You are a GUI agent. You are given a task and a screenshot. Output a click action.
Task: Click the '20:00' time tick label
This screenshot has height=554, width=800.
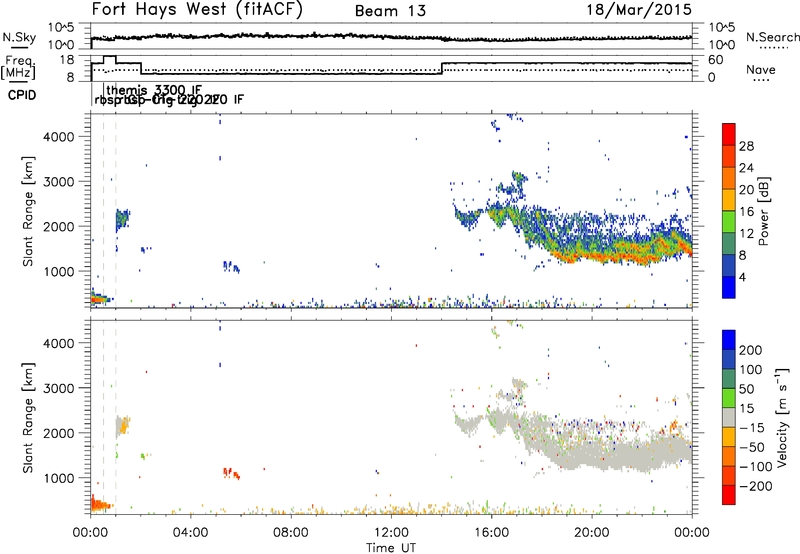tap(592, 533)
